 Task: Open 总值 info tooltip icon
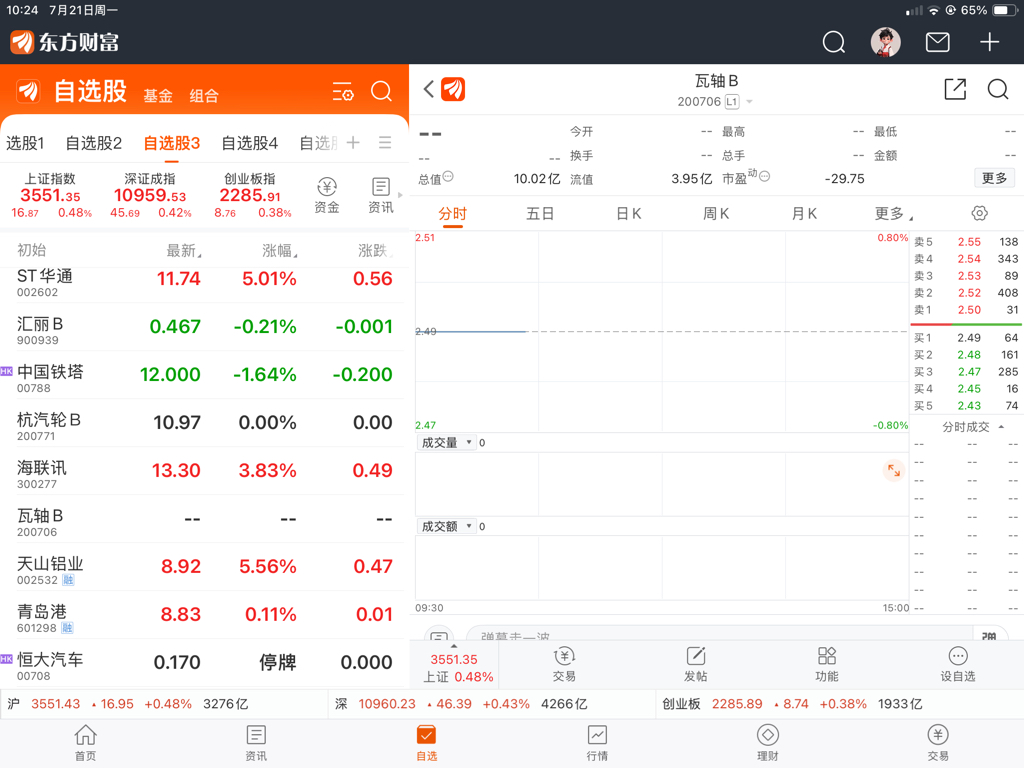(x=448, y=176)
